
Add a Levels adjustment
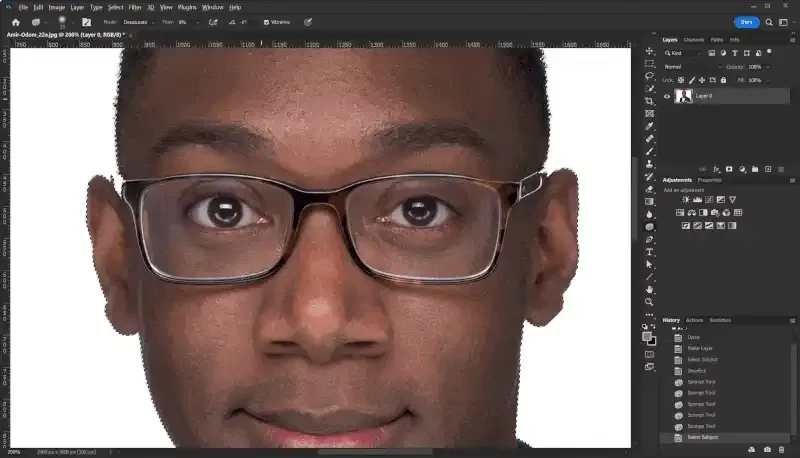tap(697, 199)
